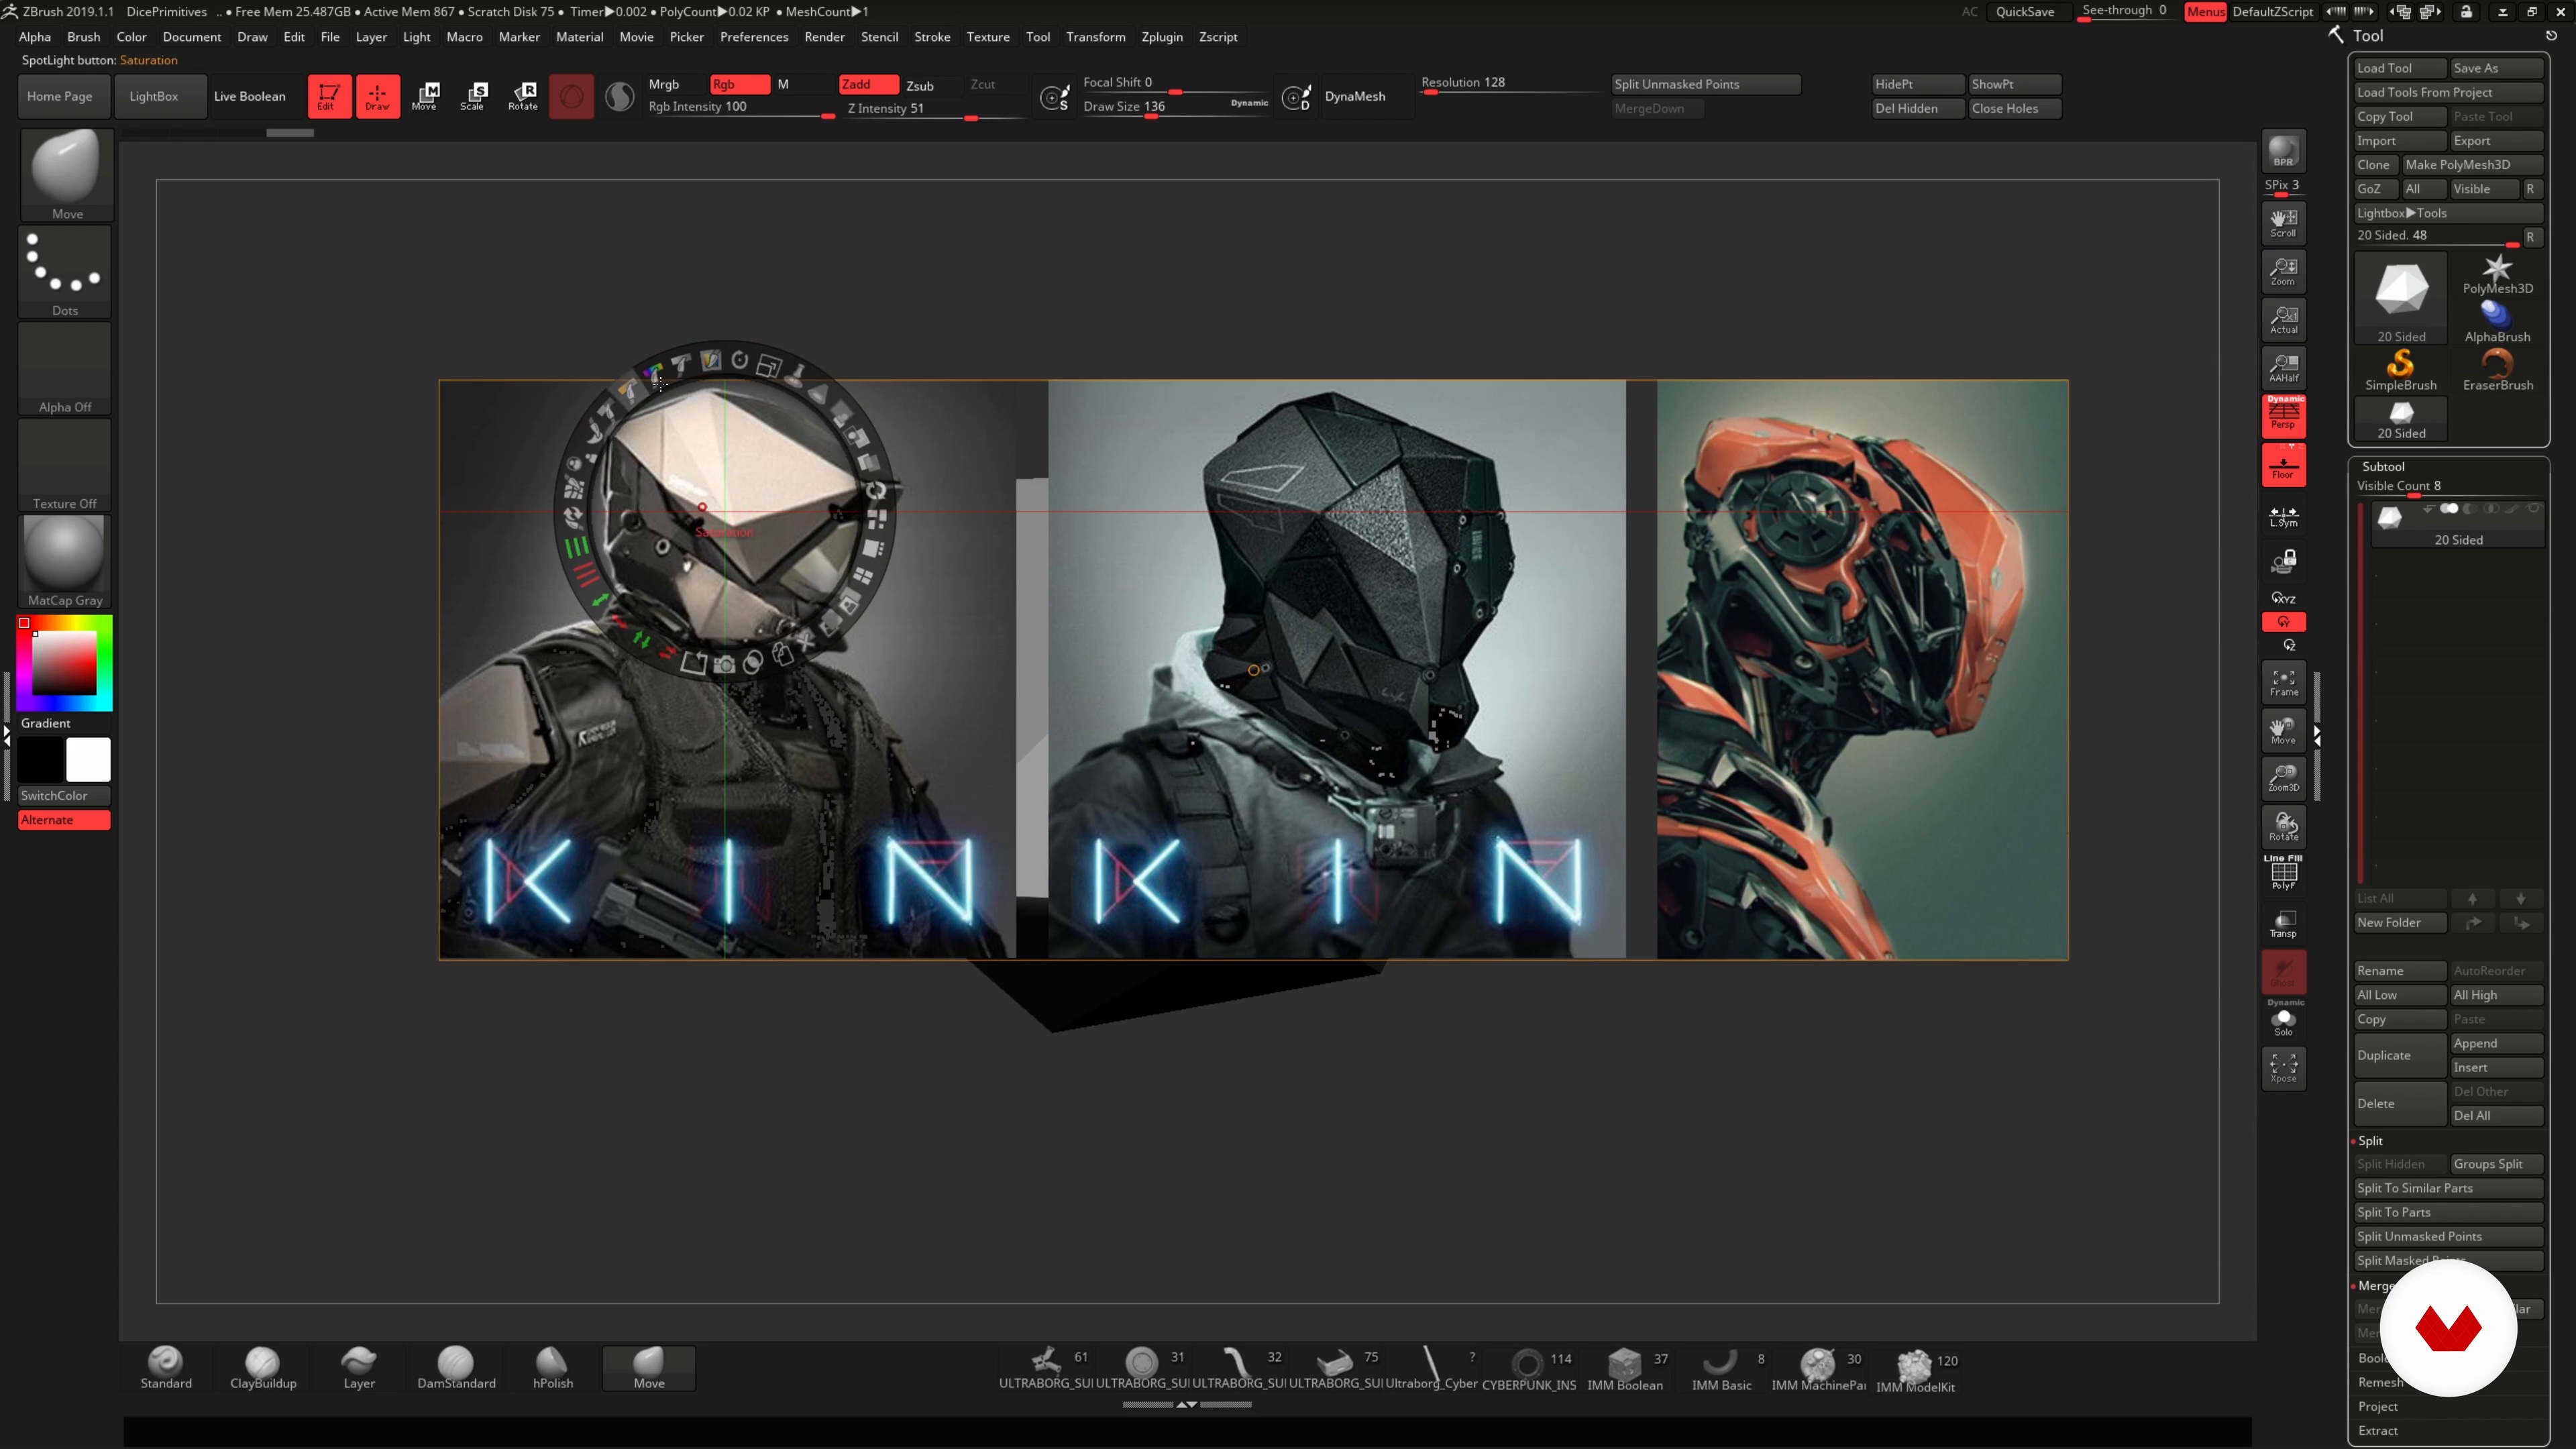Select the IMM ModelKit brush
Image resolution: width=2576 pixels, height=1449 pixels.
coord(1915,1370)
